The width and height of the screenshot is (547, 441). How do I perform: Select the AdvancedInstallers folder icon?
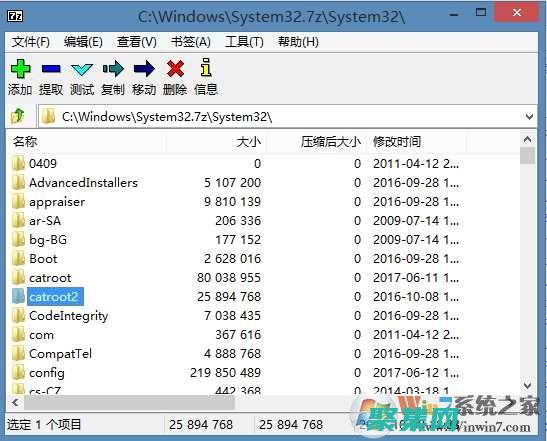(18, 182)
